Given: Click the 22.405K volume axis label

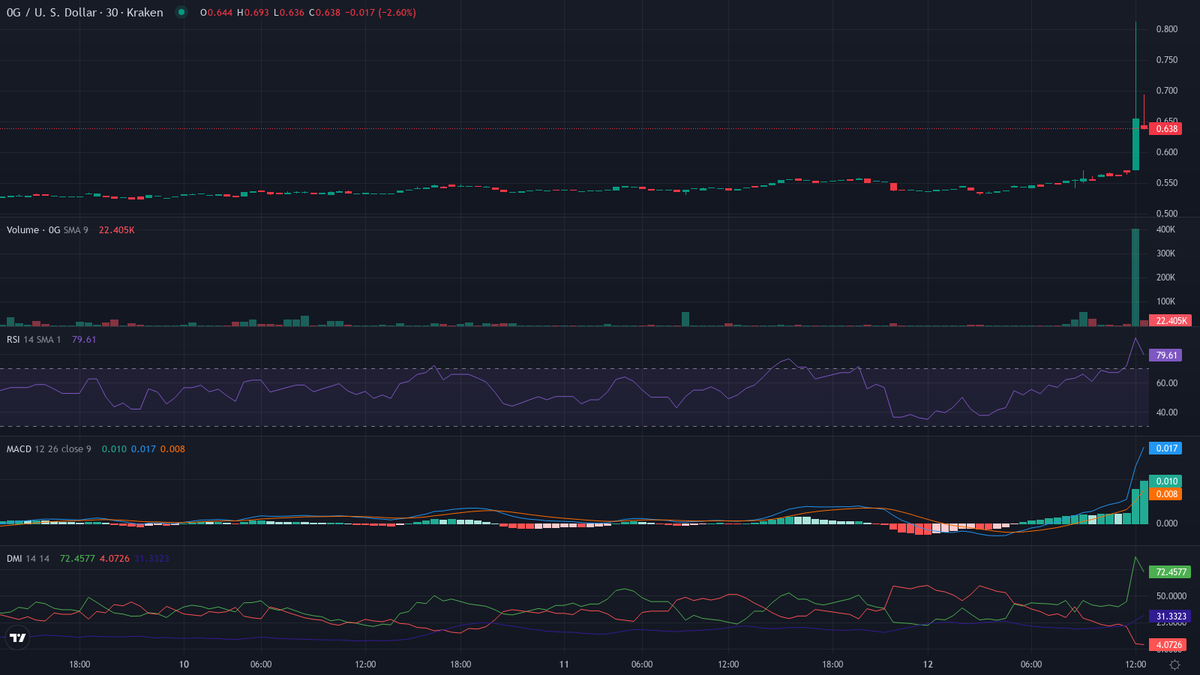Looking at the screenshot, I should (1171, 320).
